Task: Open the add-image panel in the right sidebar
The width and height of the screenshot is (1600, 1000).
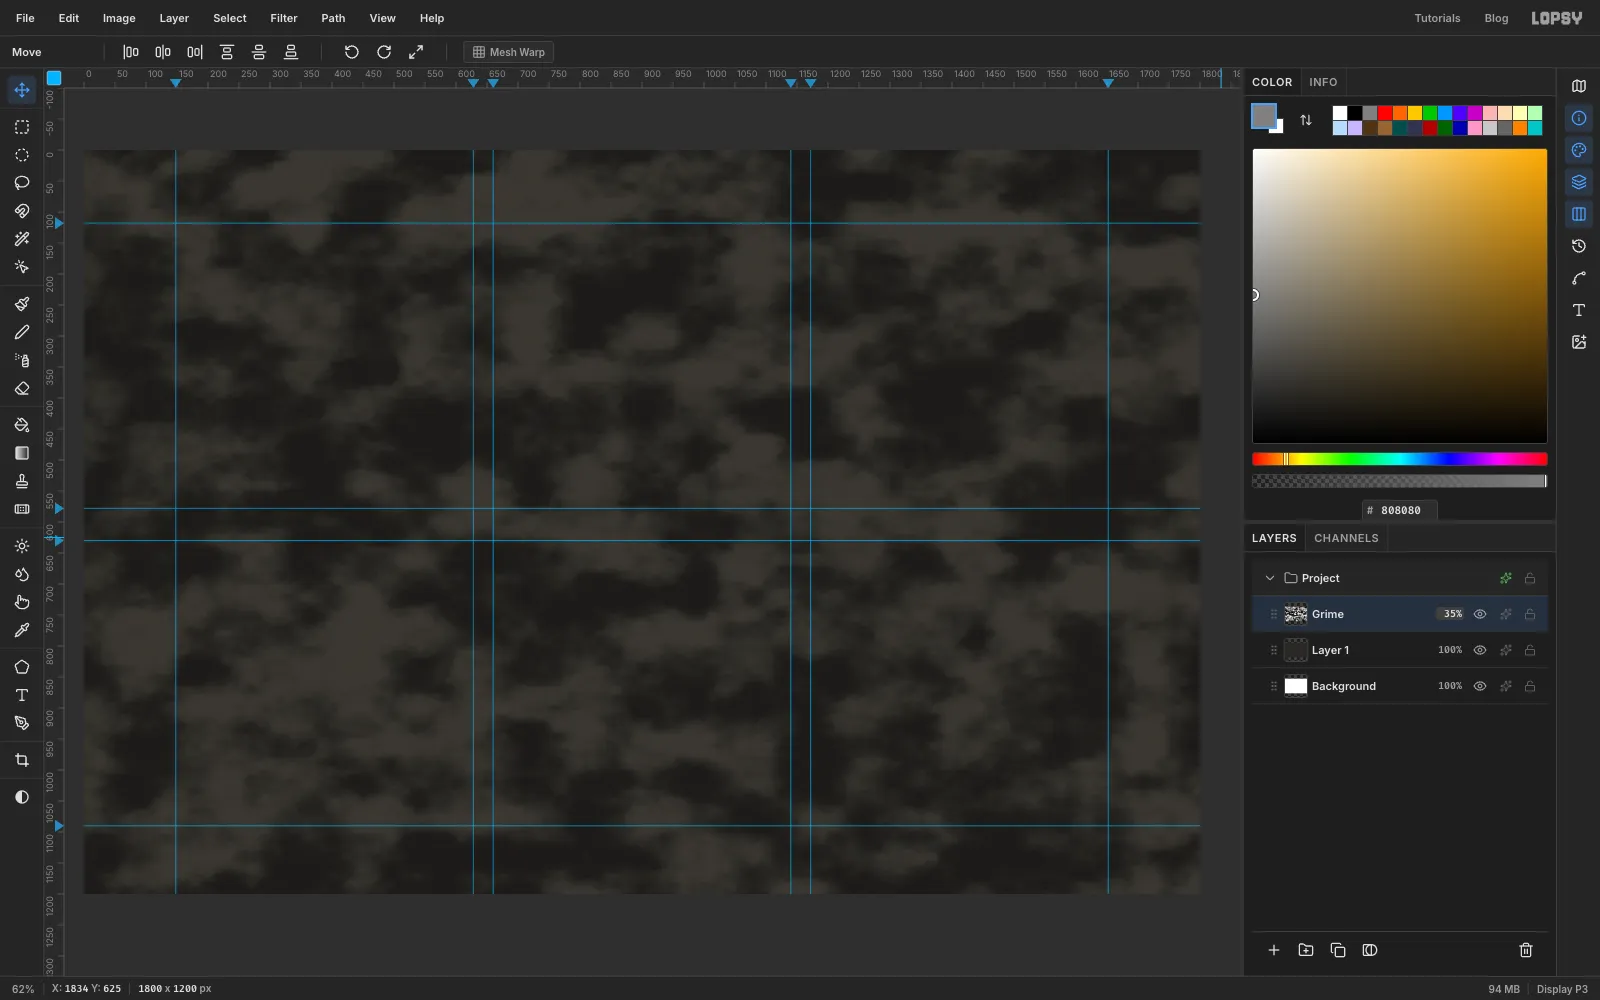Action: click(x=1579, y=342)
